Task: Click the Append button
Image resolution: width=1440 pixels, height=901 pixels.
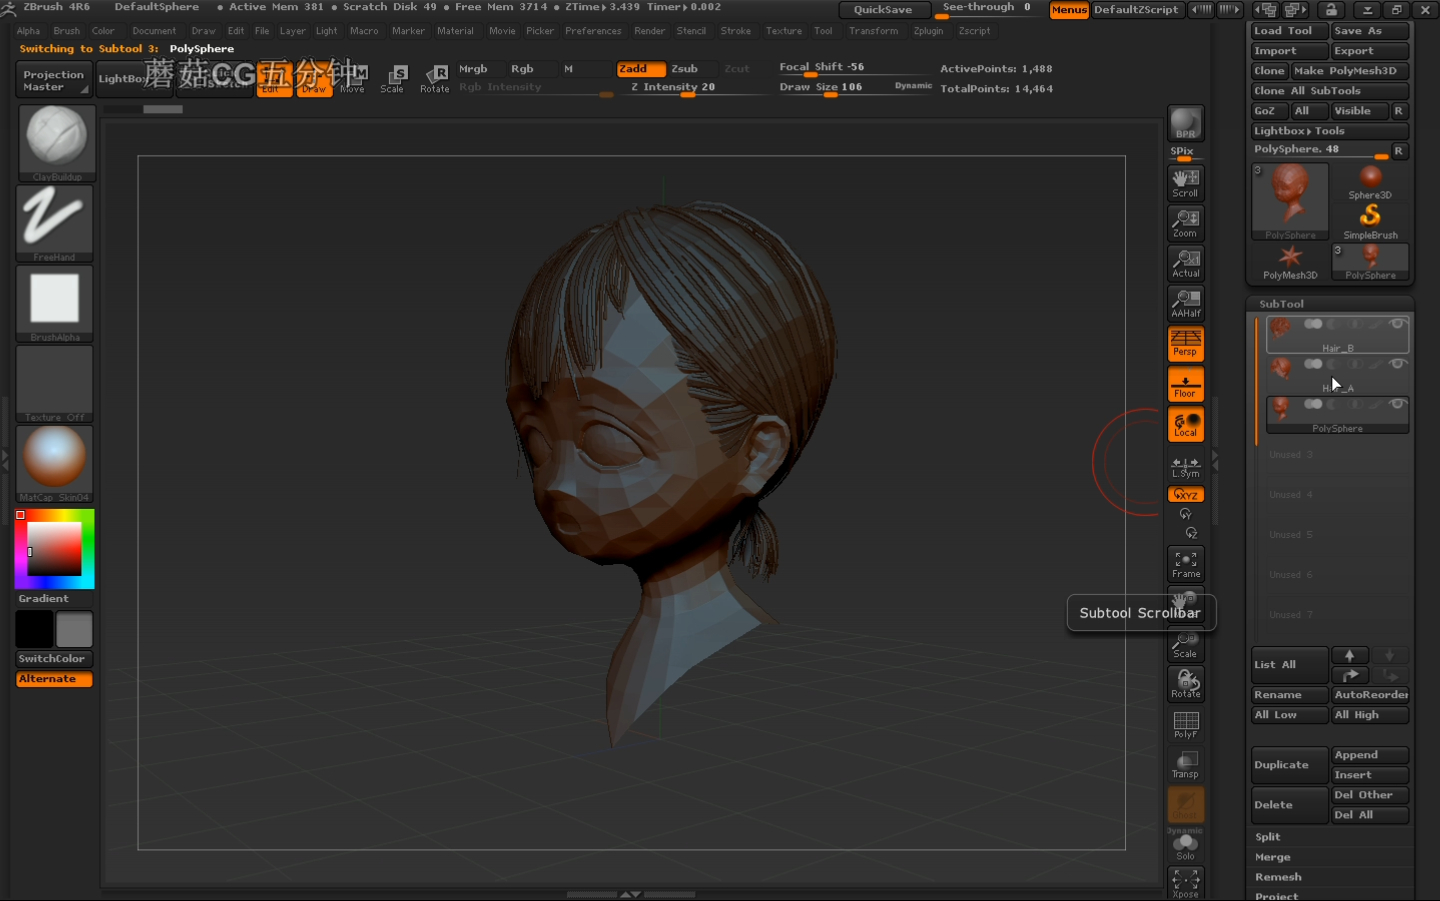Action: 1369,755
